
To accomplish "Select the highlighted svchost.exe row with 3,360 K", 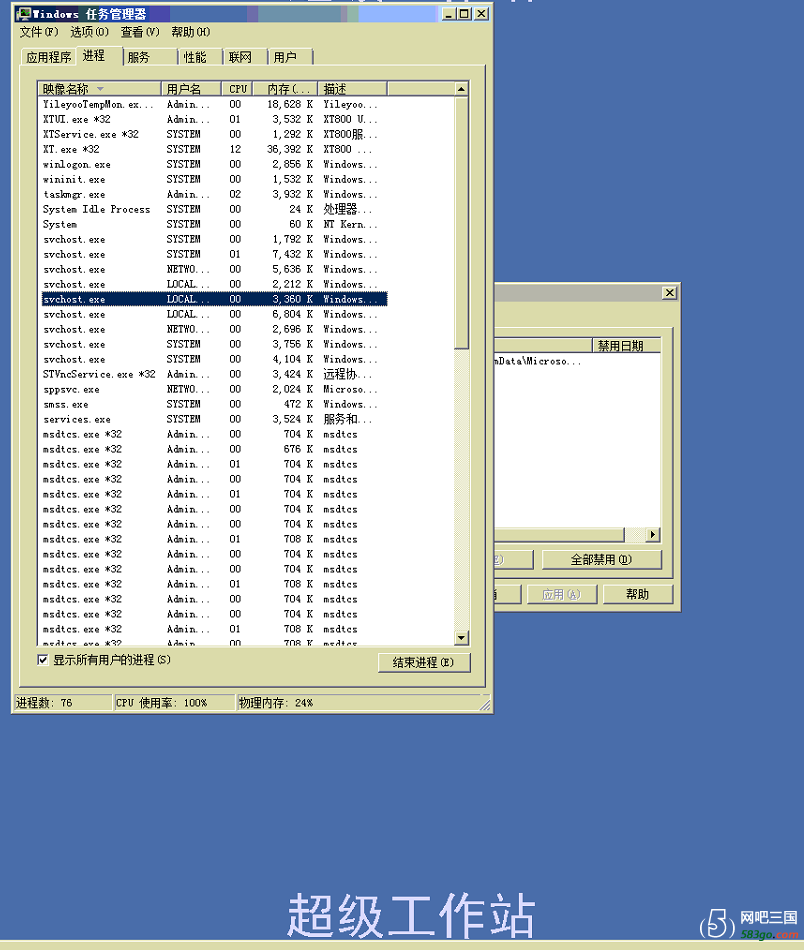I will pos(214,299).
